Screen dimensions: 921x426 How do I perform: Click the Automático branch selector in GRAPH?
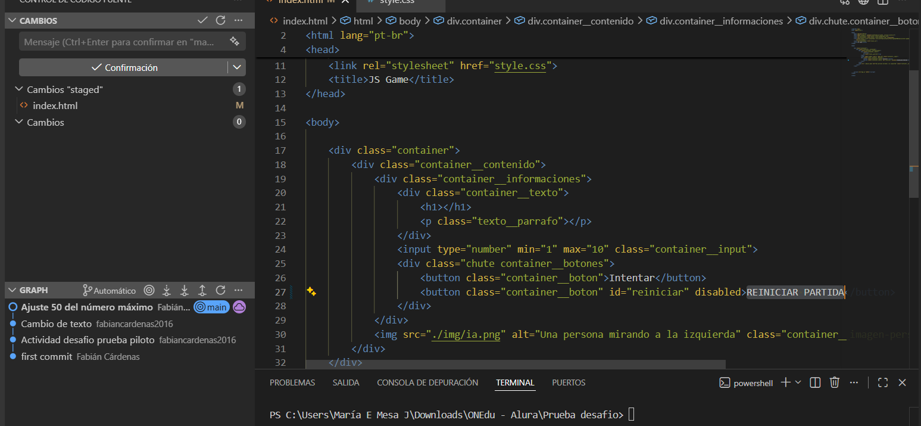point(109,290)
